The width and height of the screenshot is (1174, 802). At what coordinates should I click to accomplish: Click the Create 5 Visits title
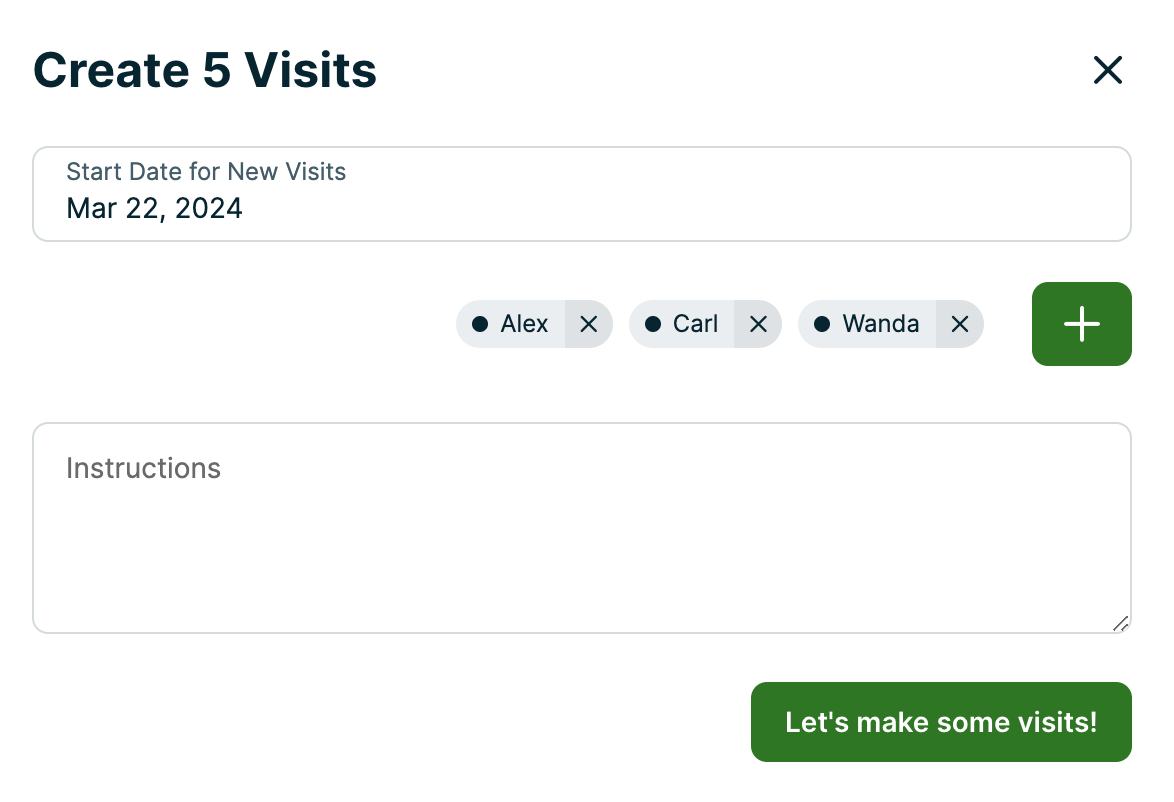click(205, 70)
